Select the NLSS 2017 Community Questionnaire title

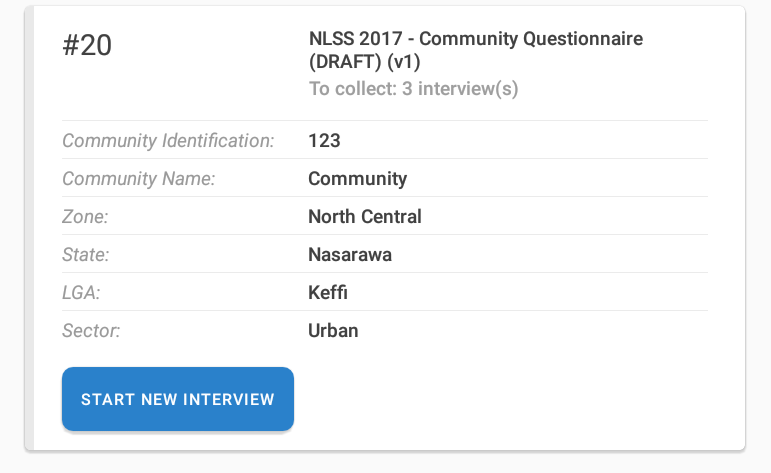475,39
